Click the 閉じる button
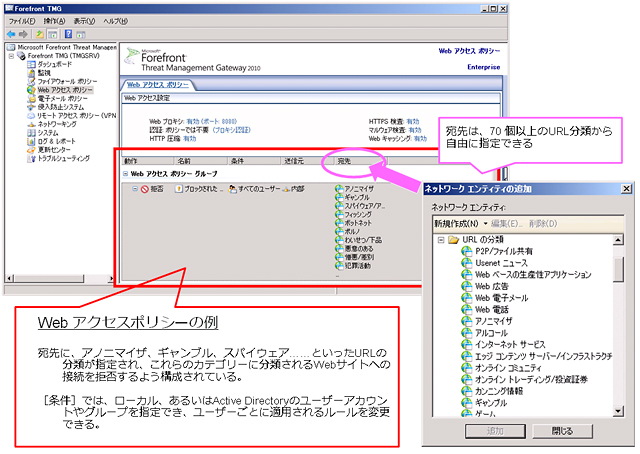The height and width of the screenshot is (454, 640). pyautogui.click(x=562, y=431)
